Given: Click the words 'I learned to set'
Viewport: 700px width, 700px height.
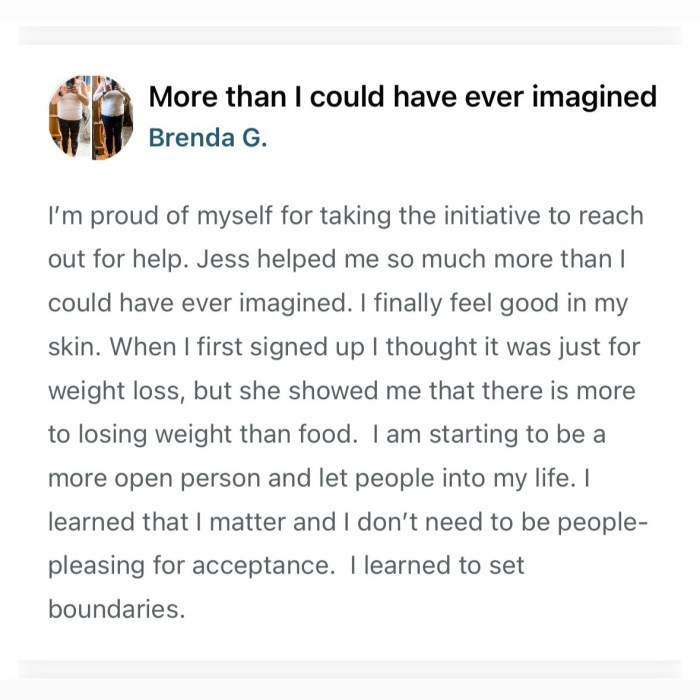Looking at the screenshot, I should pos(437,565).
